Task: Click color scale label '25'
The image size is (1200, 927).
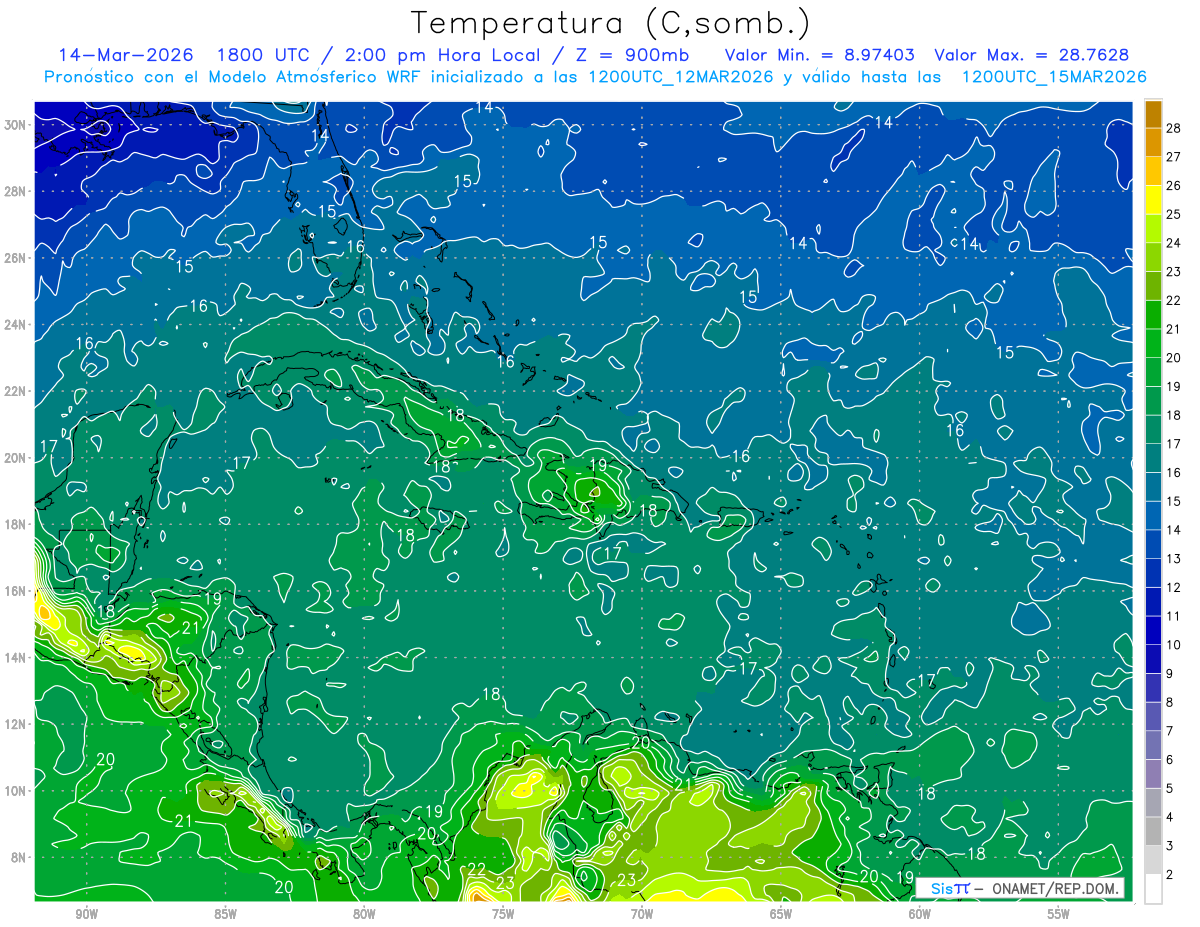Action: pyautogui.click(x=1174, y=214)
